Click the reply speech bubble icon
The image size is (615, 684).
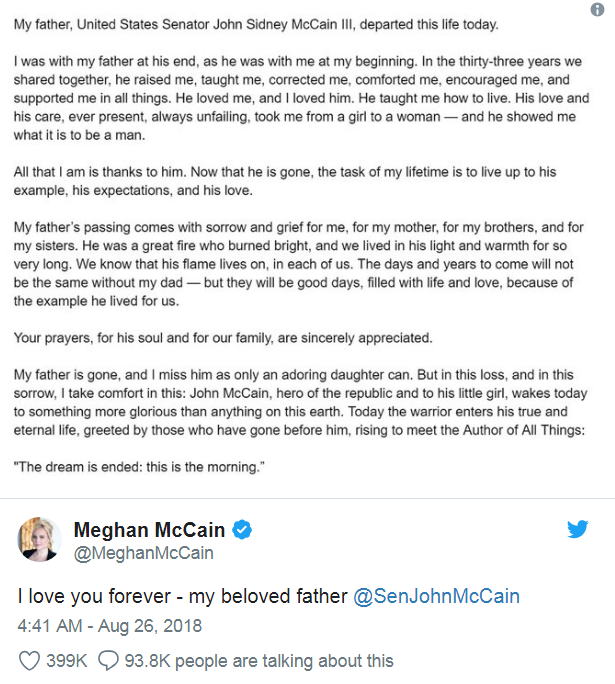pos(108,660)
